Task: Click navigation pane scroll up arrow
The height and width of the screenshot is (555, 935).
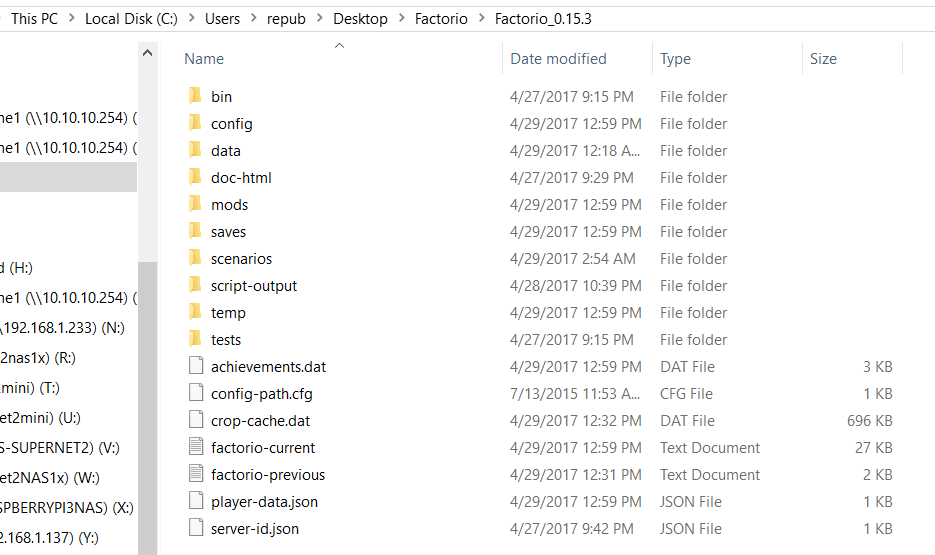Action: (x=147, y=53)
